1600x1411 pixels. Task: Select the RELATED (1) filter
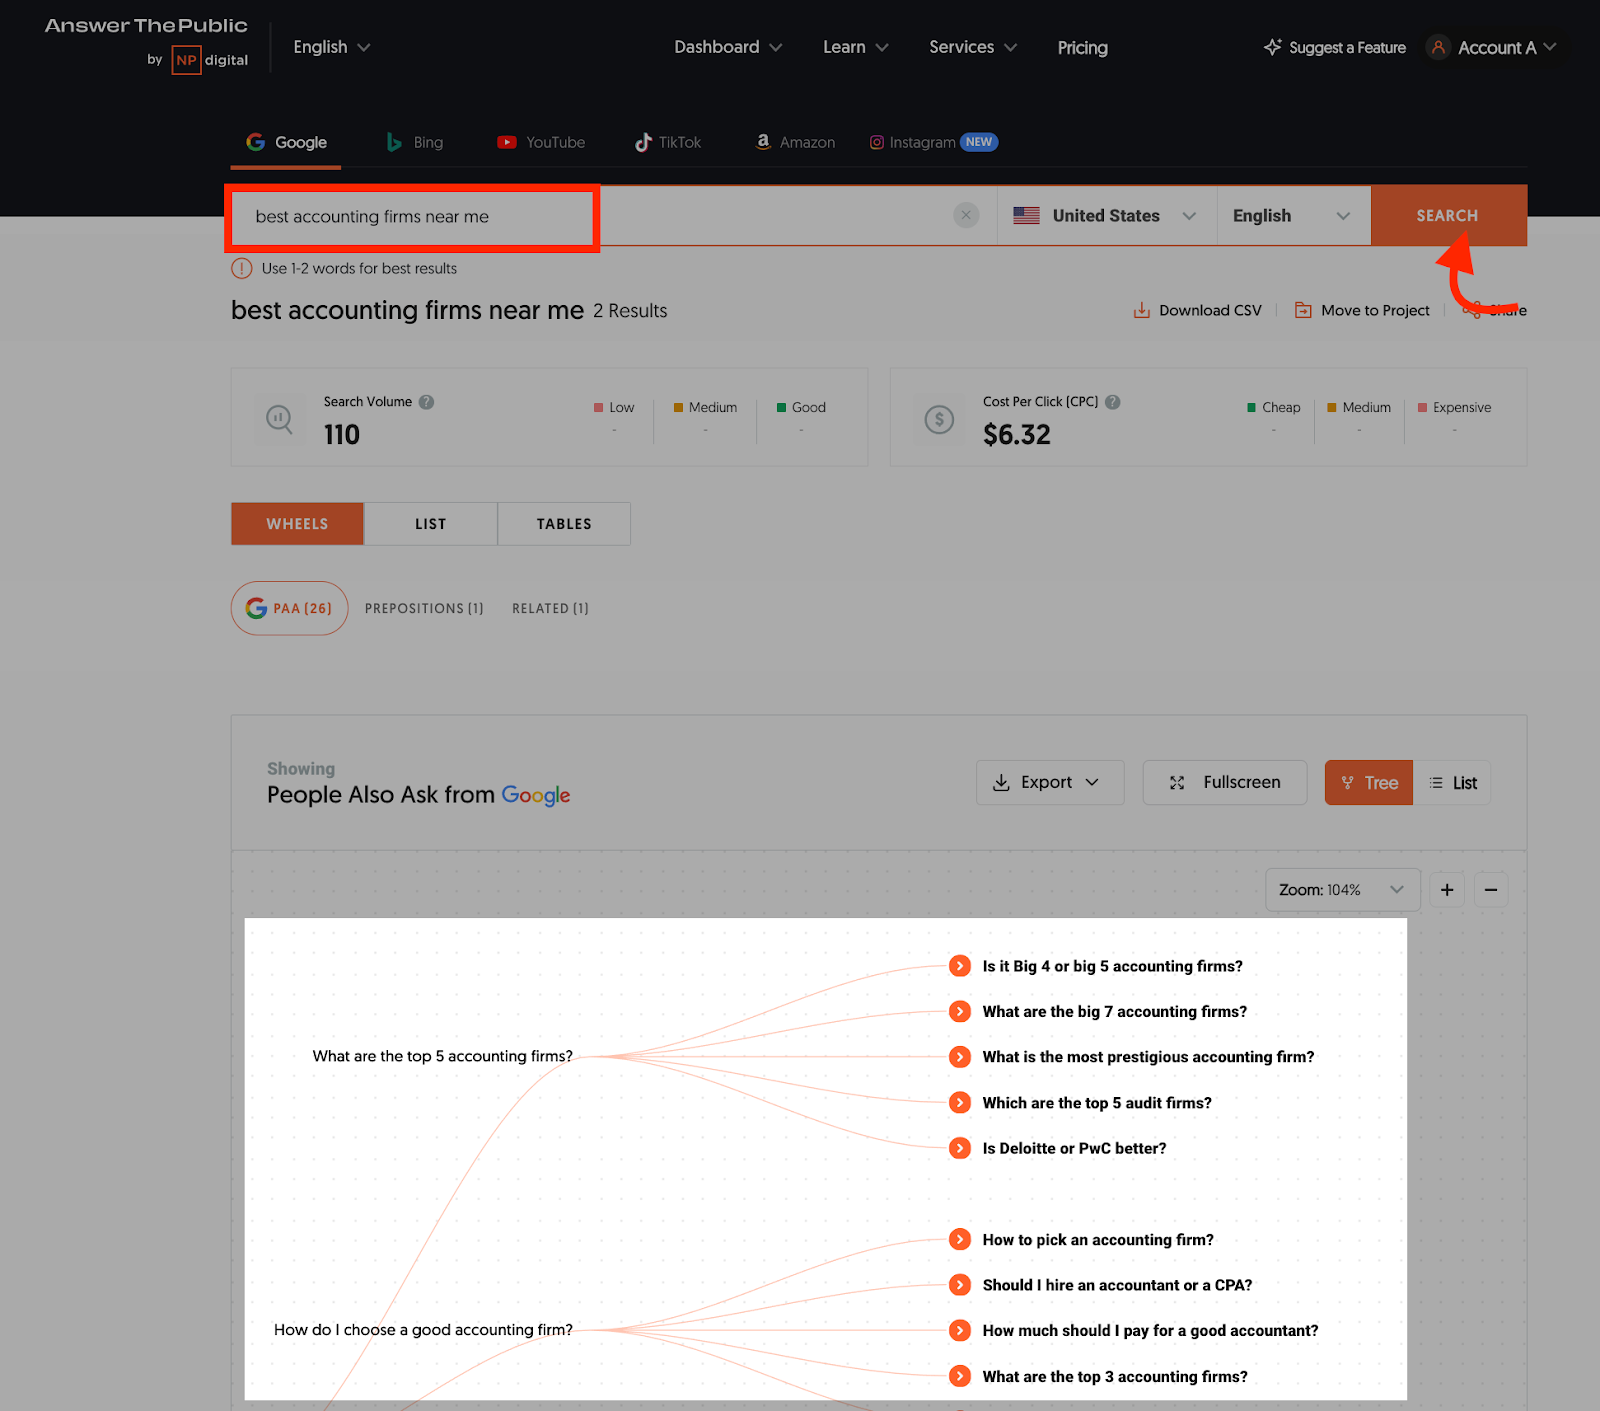point(550,608)
